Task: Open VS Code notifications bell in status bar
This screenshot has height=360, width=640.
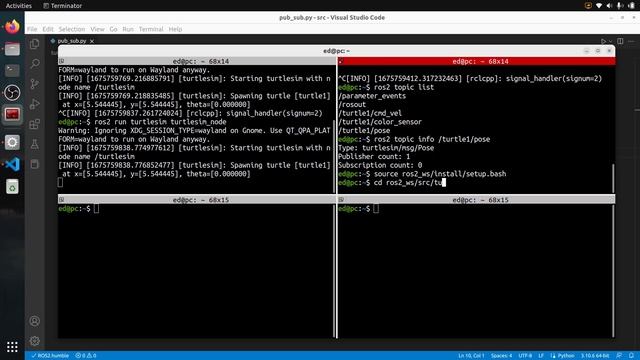Action: 631,356
